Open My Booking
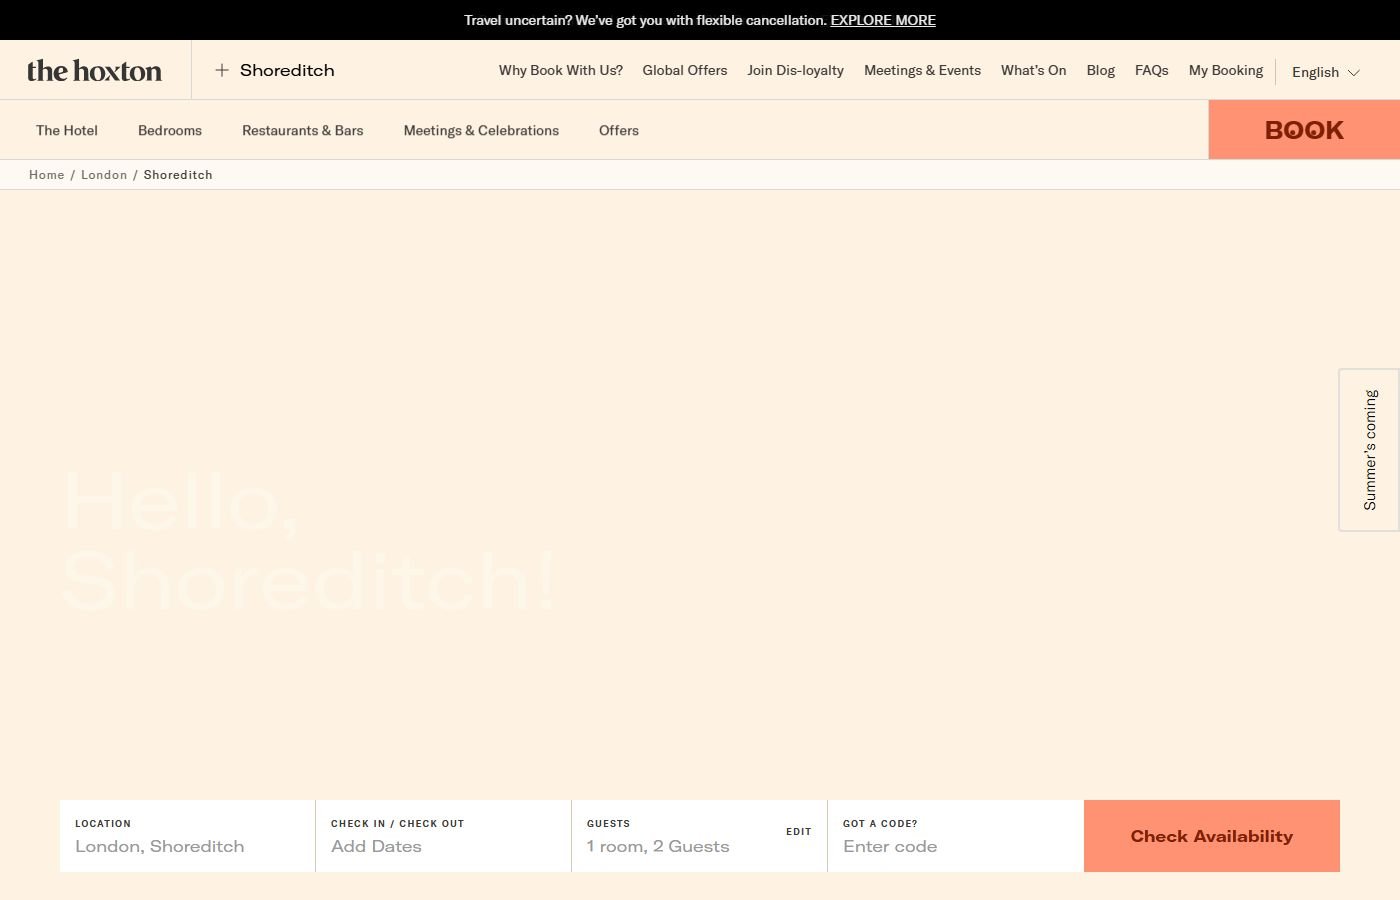 (1226, 70)
